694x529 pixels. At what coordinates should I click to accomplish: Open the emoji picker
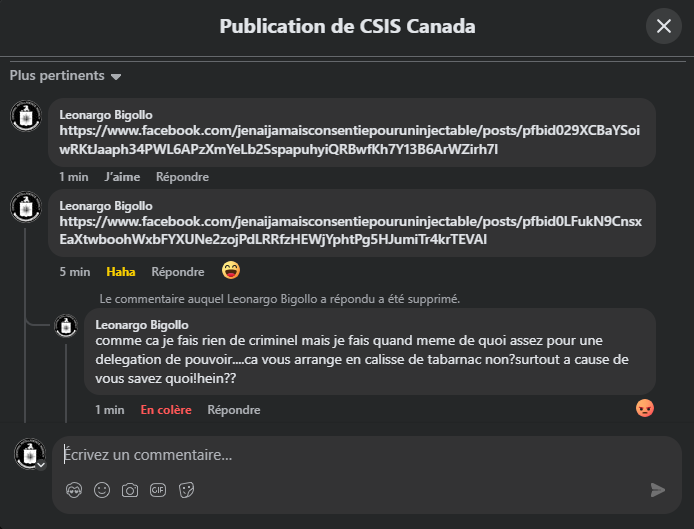pyautogui.click(x=102, y=490)
